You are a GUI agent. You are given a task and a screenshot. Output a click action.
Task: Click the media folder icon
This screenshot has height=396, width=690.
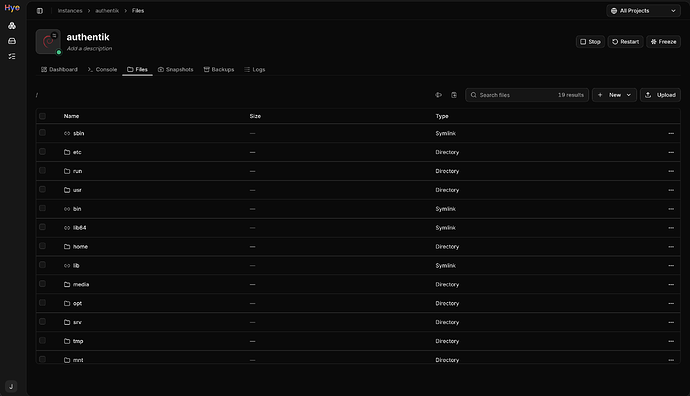(x=67, y=285)
